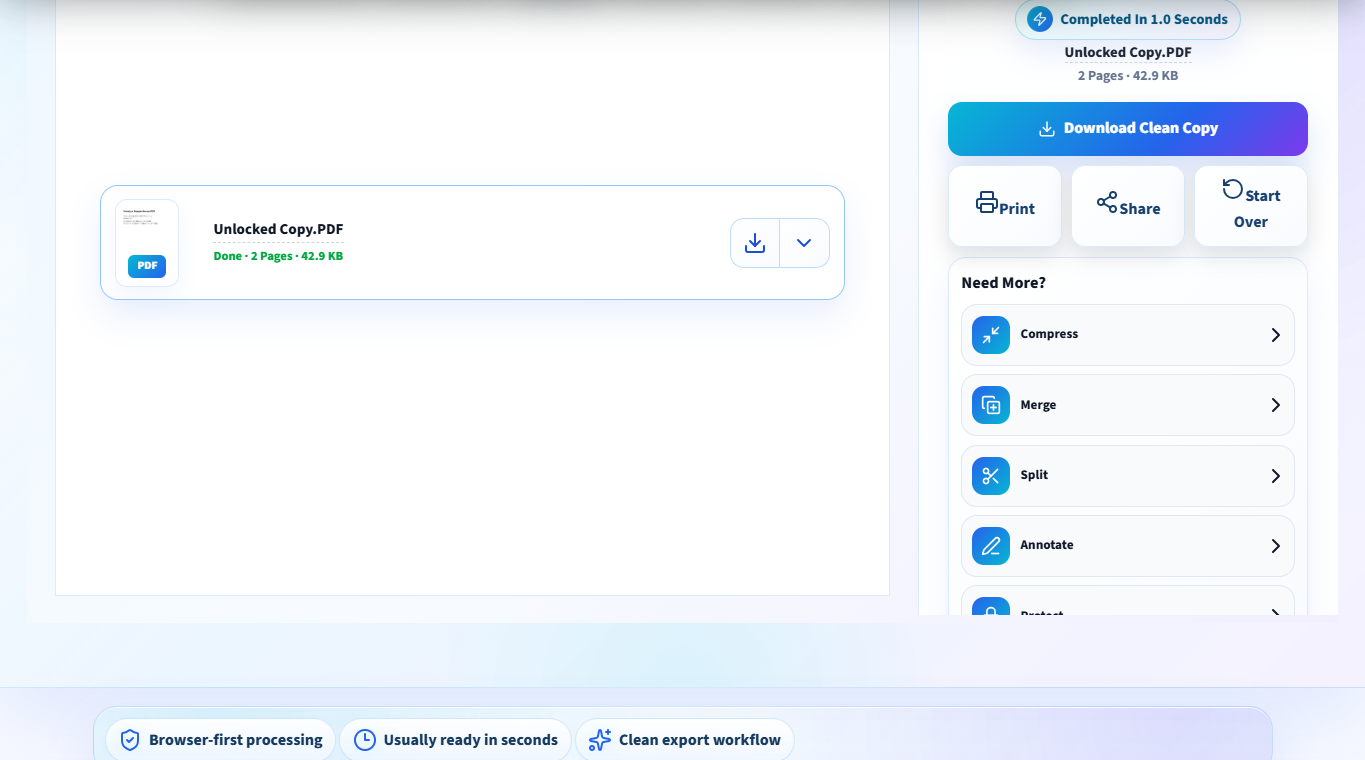Image resolution: width=1365 pixels, height=760 pixels.
Task: Click 'Clean export workflow' label
Action: tap(699, 740)
